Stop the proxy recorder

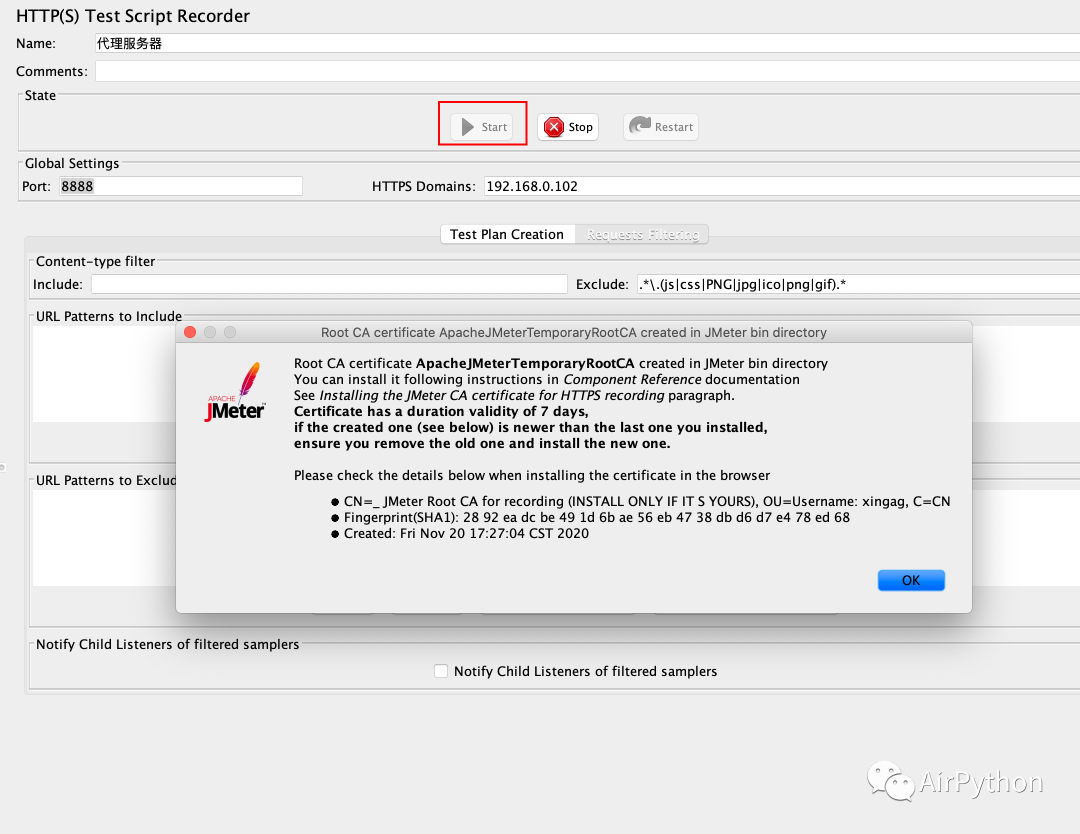(x=568, y=127)
